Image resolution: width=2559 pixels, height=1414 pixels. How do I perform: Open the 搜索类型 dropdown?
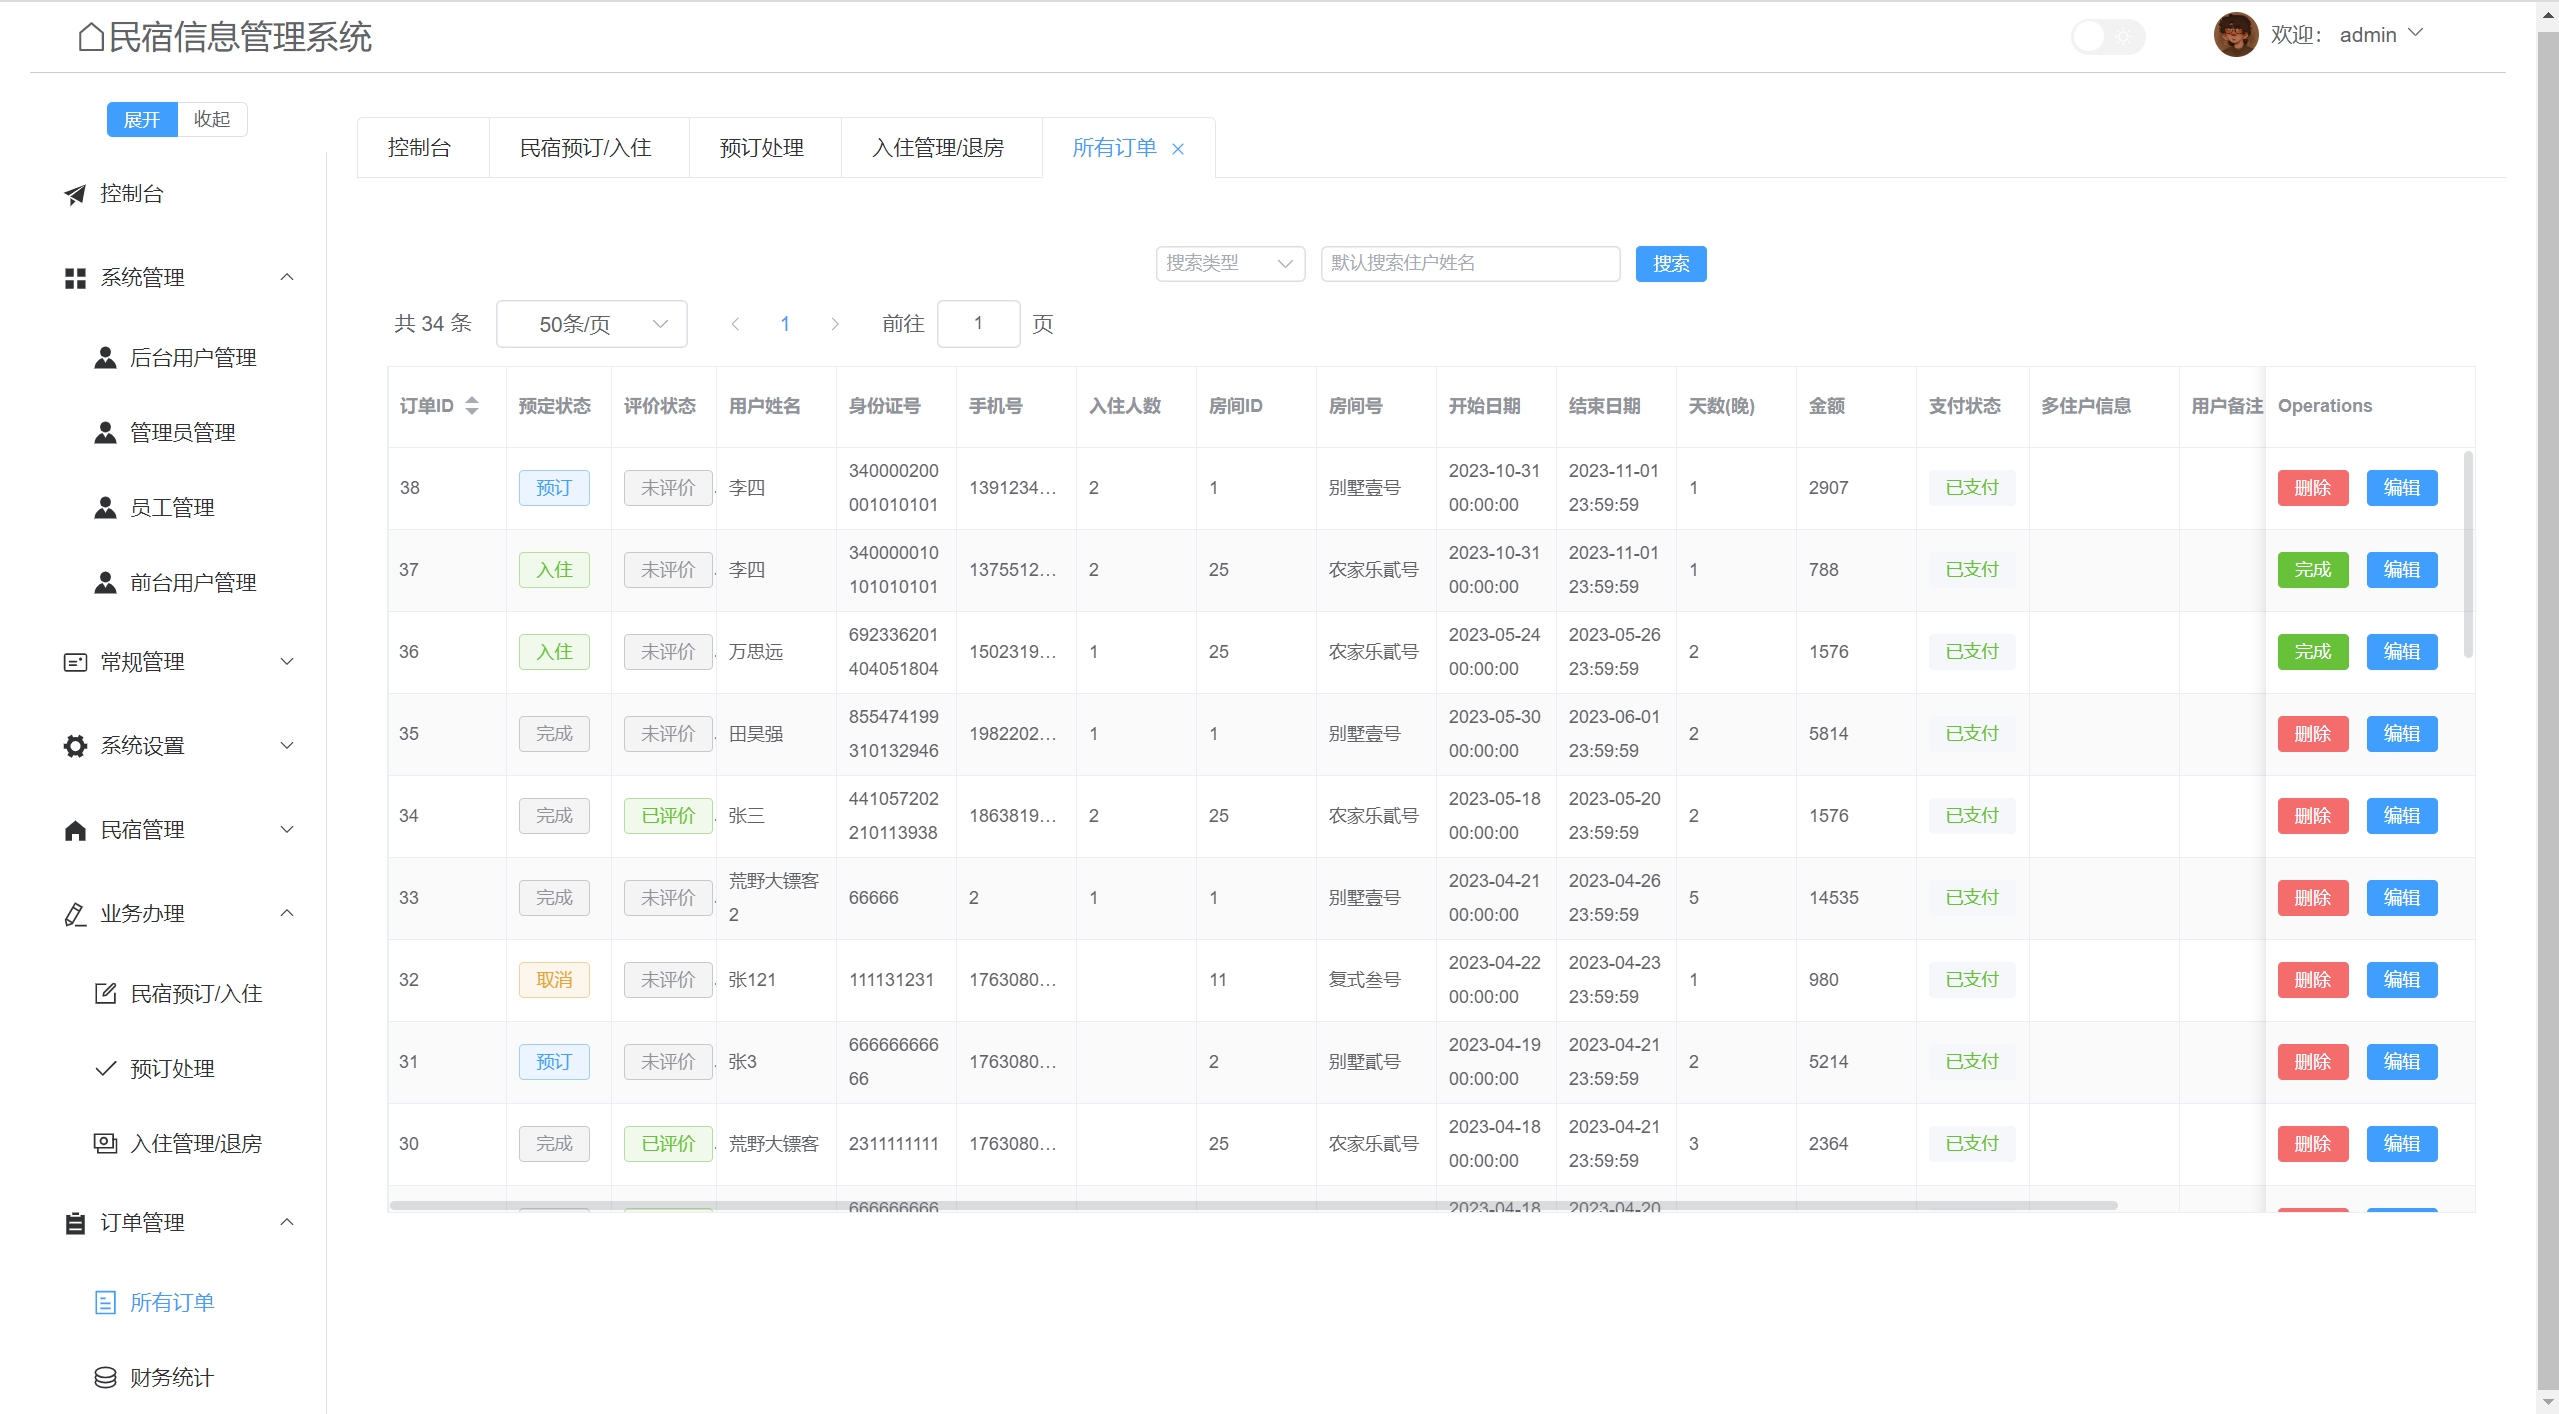pos(1230,263)
